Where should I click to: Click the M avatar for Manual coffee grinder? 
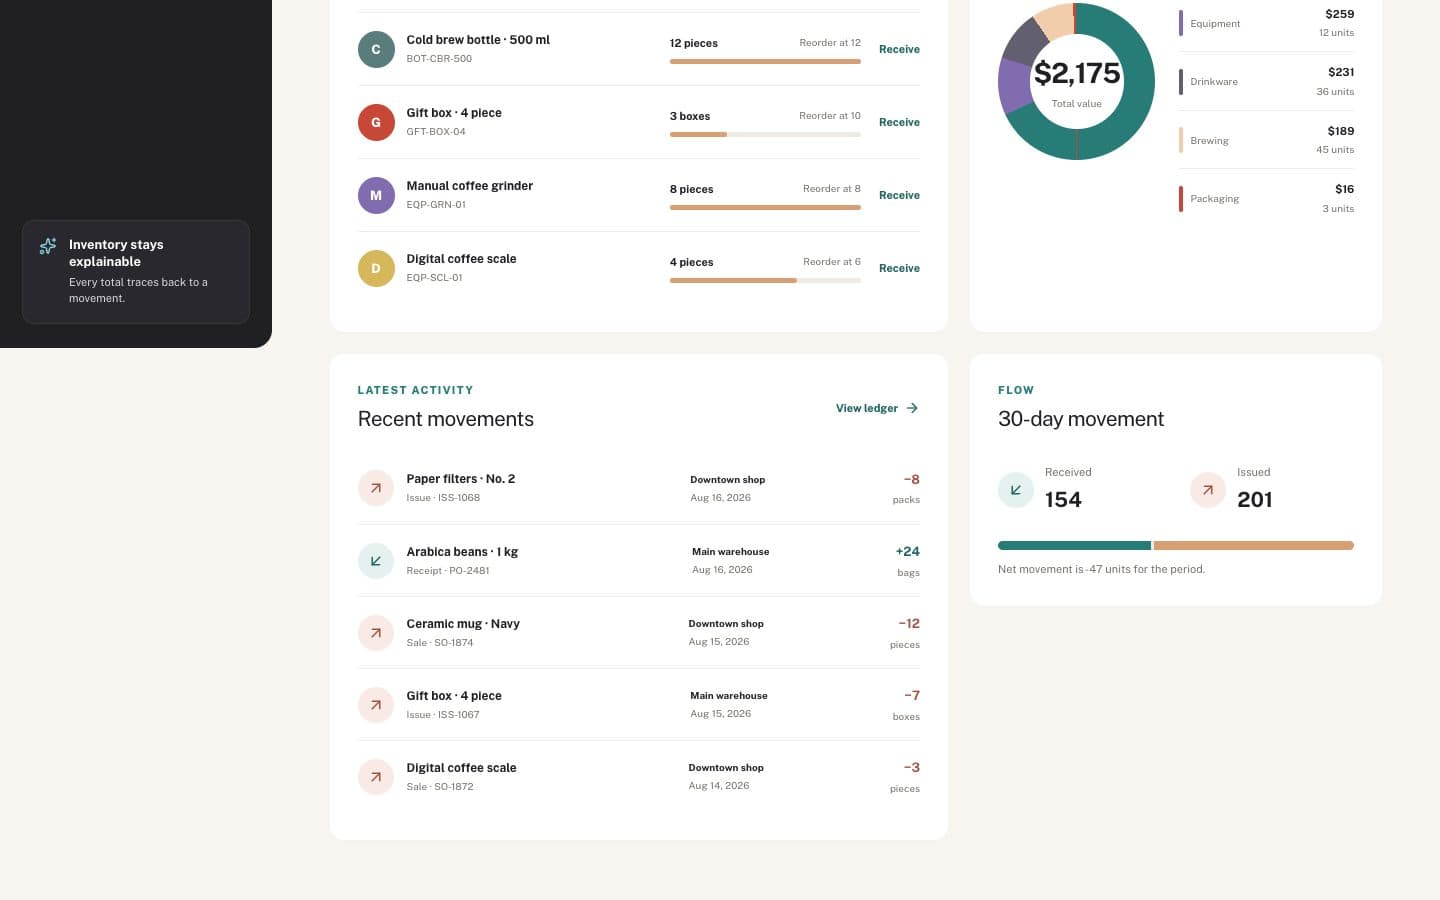pyautogui.click(x=376, y=195)
